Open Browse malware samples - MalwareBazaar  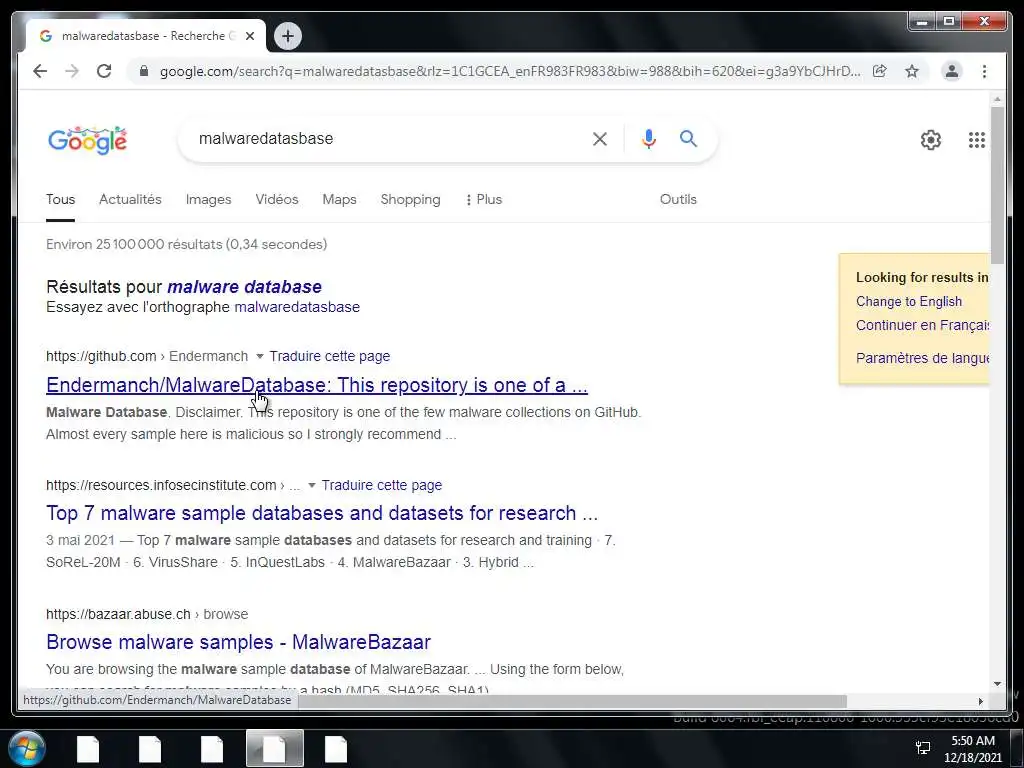[238, 642]
